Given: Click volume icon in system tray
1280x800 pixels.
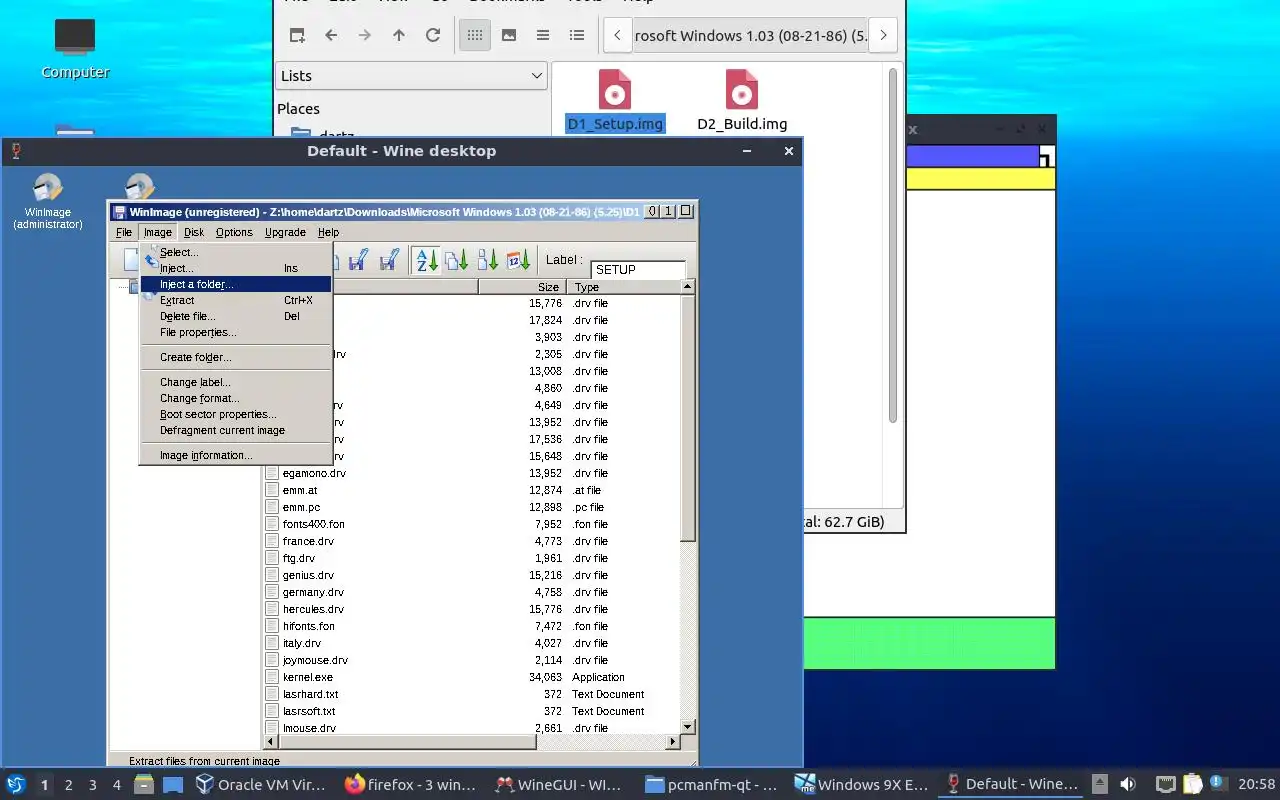Looking at the screenshot, I should [1128, 785].
